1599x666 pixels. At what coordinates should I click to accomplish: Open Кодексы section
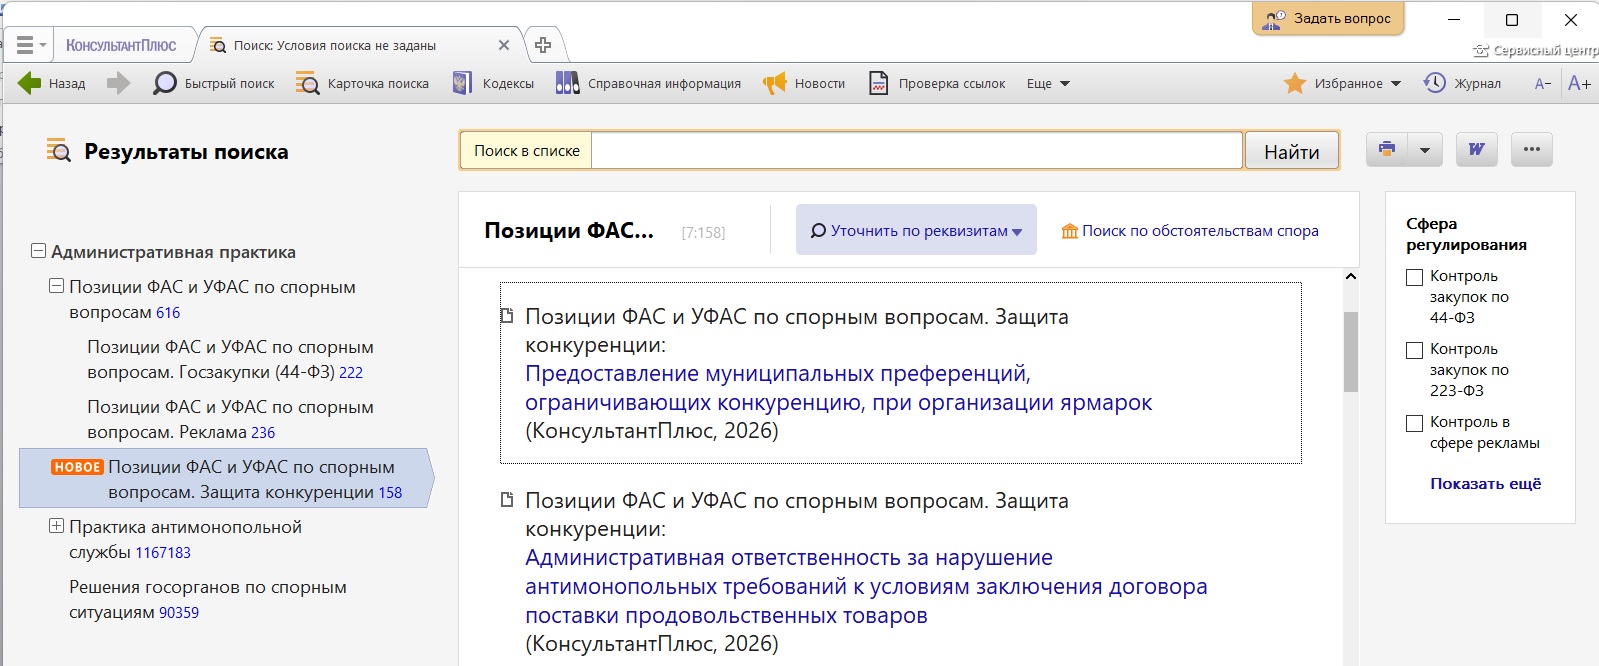[493, 83]
